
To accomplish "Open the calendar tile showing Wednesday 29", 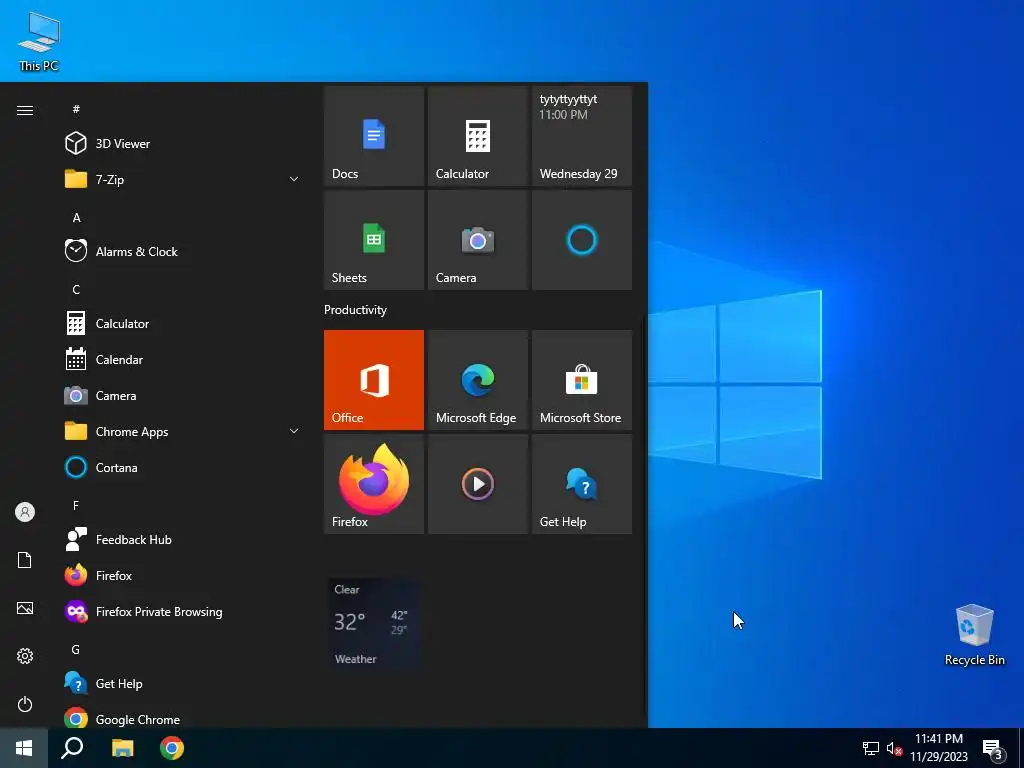I will click(x=582, y=136).
